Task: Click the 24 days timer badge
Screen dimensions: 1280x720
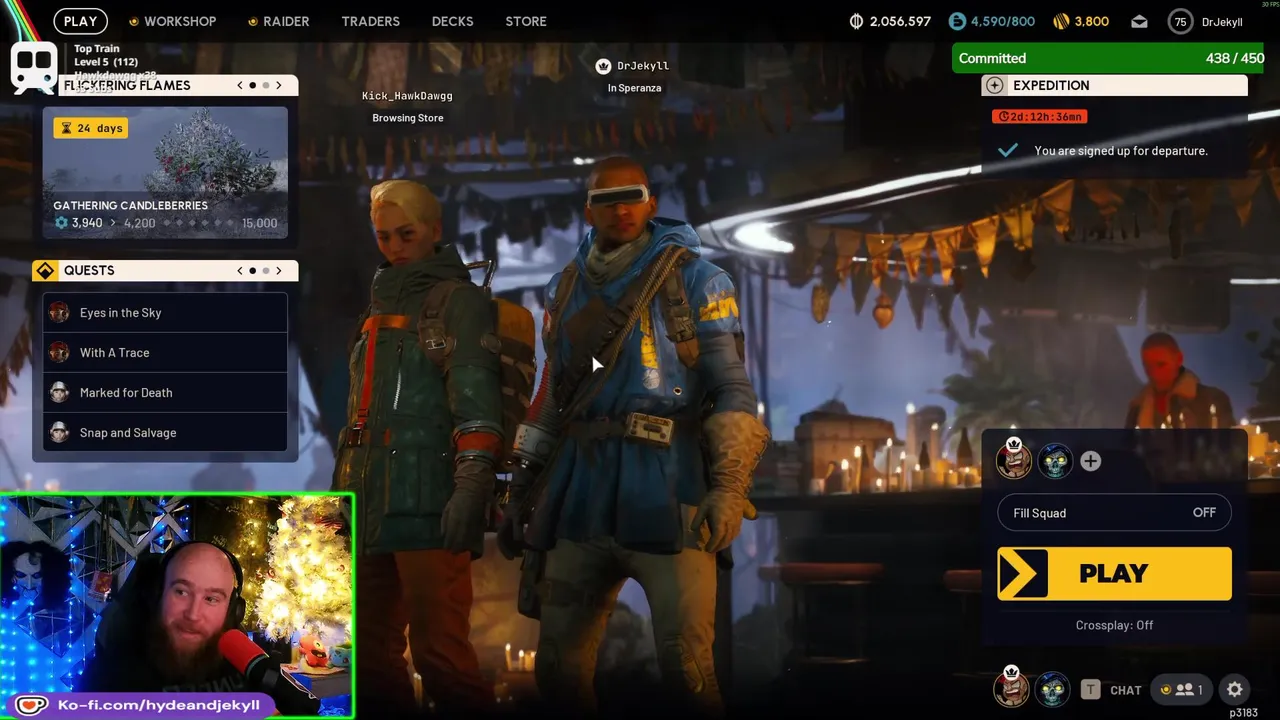Action: click(x=91, y=128)
